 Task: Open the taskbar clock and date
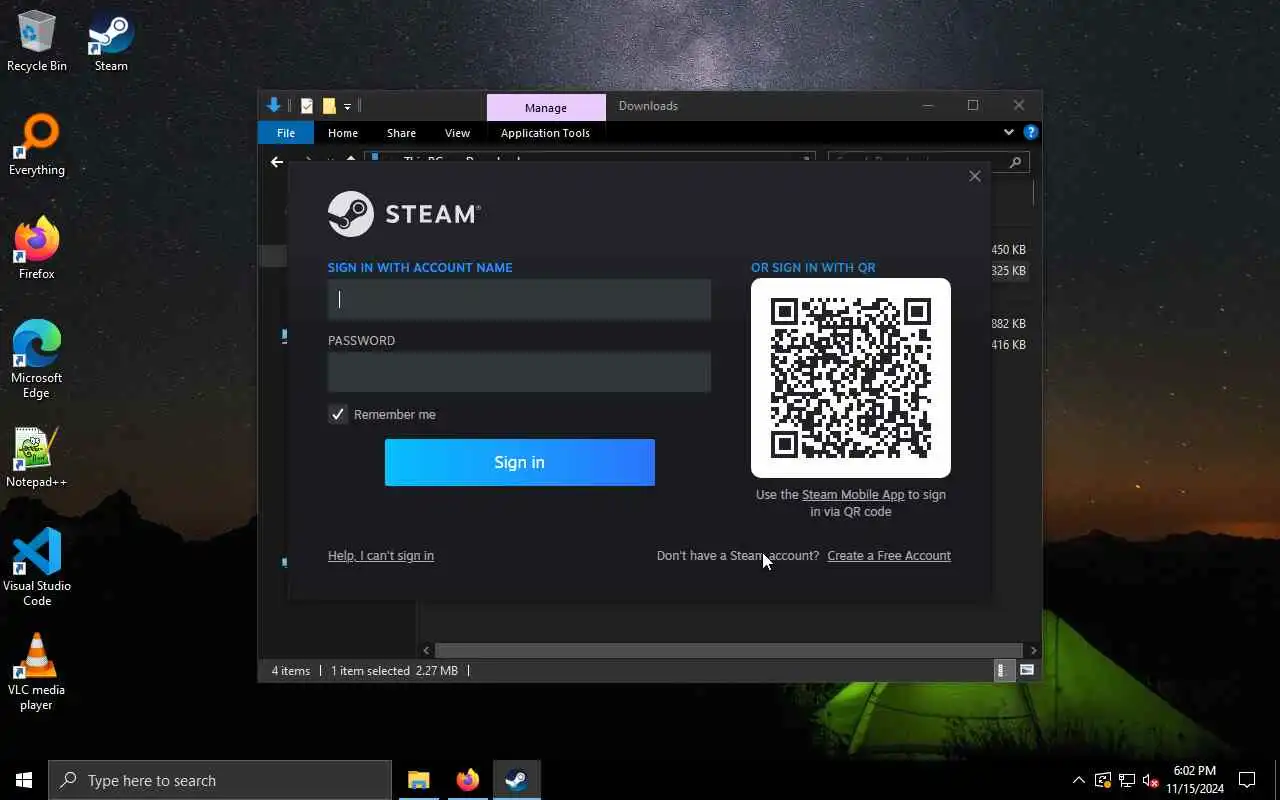click(1195, 780)
